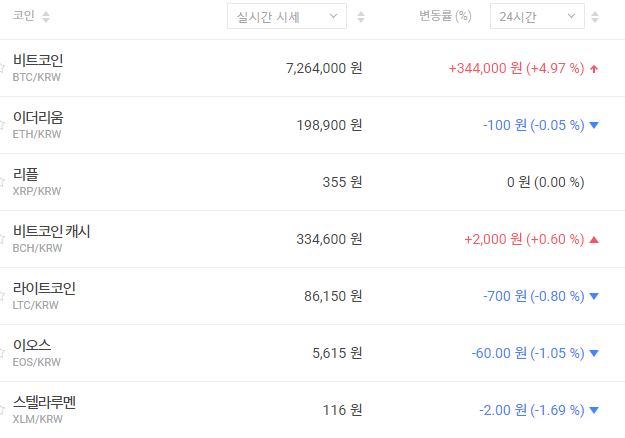Open the 24시간 period dropdown
Viewport: 625px width, 438px height.
coord(537,17)
